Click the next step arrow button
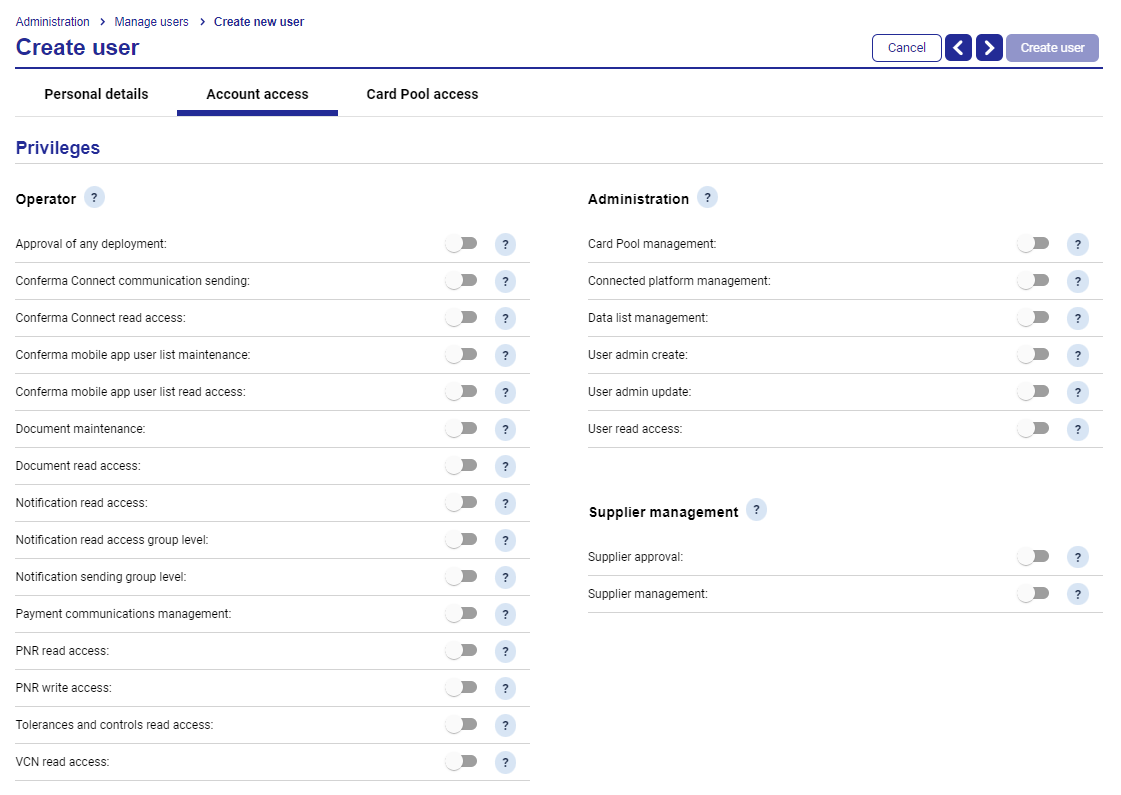This screenshot has height=795, width=1121. pyautogui.click(x=989, y=48)
